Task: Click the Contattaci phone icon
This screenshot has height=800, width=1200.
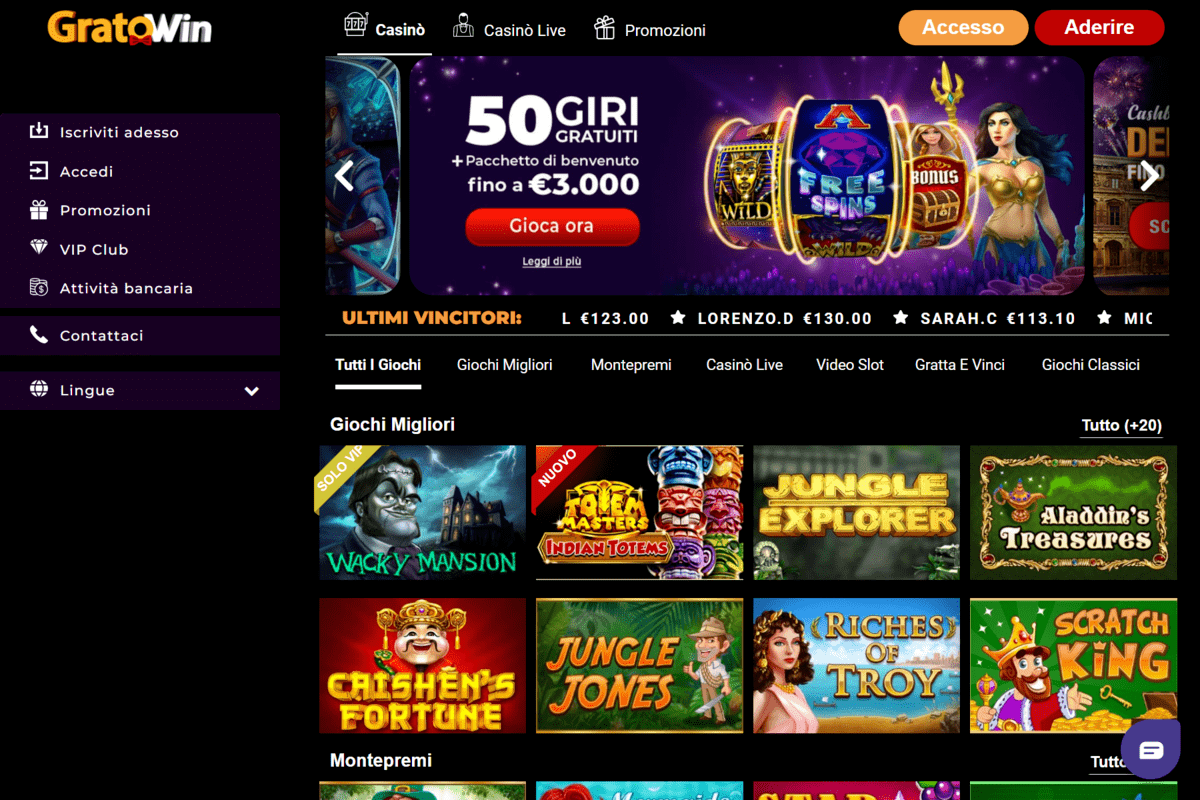Action: (x=39, y=335)
